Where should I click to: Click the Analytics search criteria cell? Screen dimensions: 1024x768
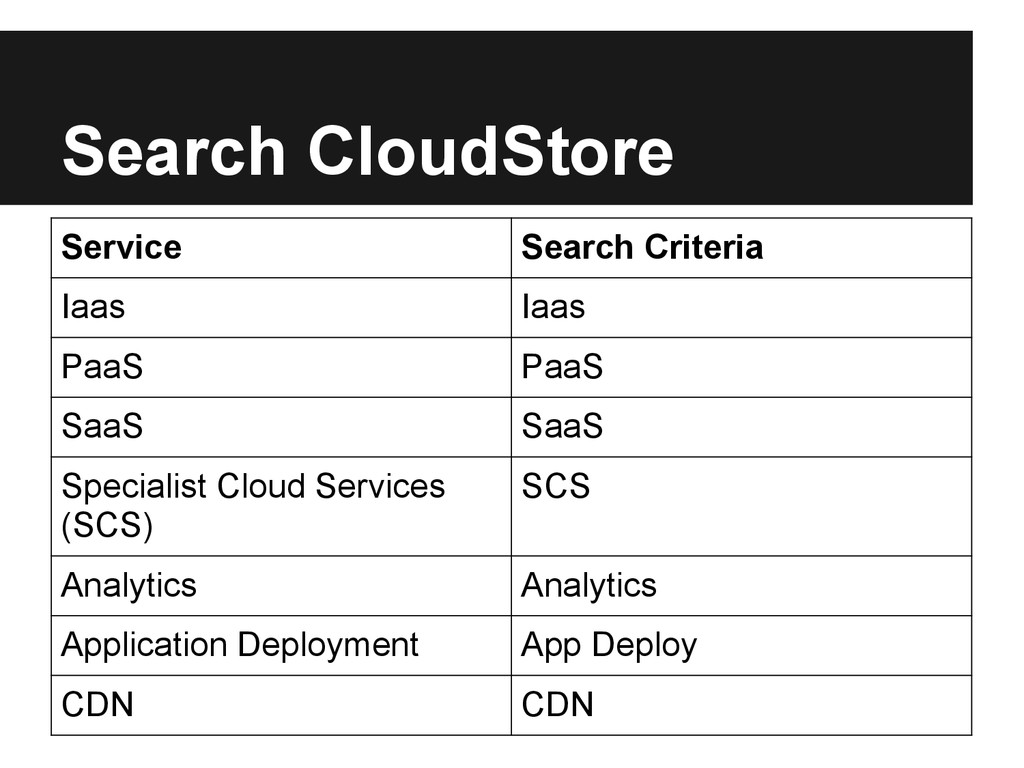[x=741, y=586]
